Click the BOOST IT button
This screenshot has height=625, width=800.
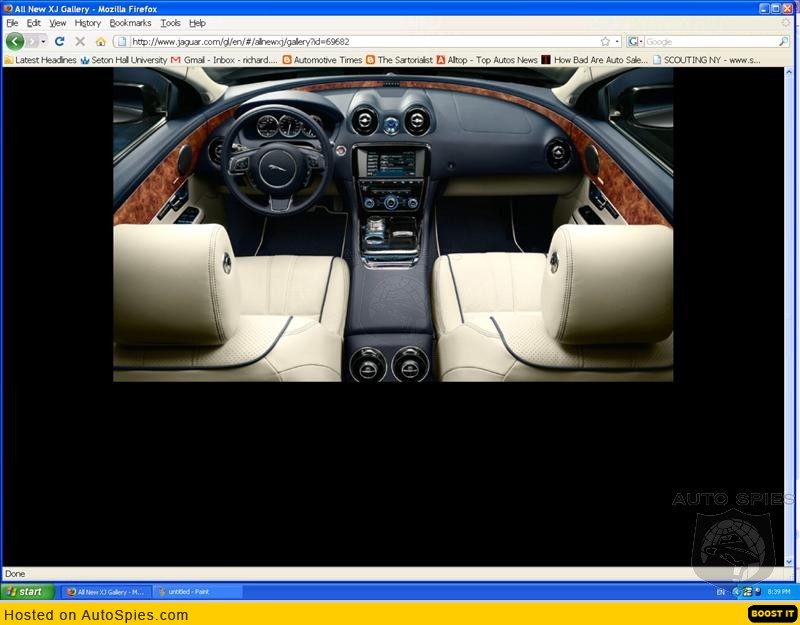[772, 613]
